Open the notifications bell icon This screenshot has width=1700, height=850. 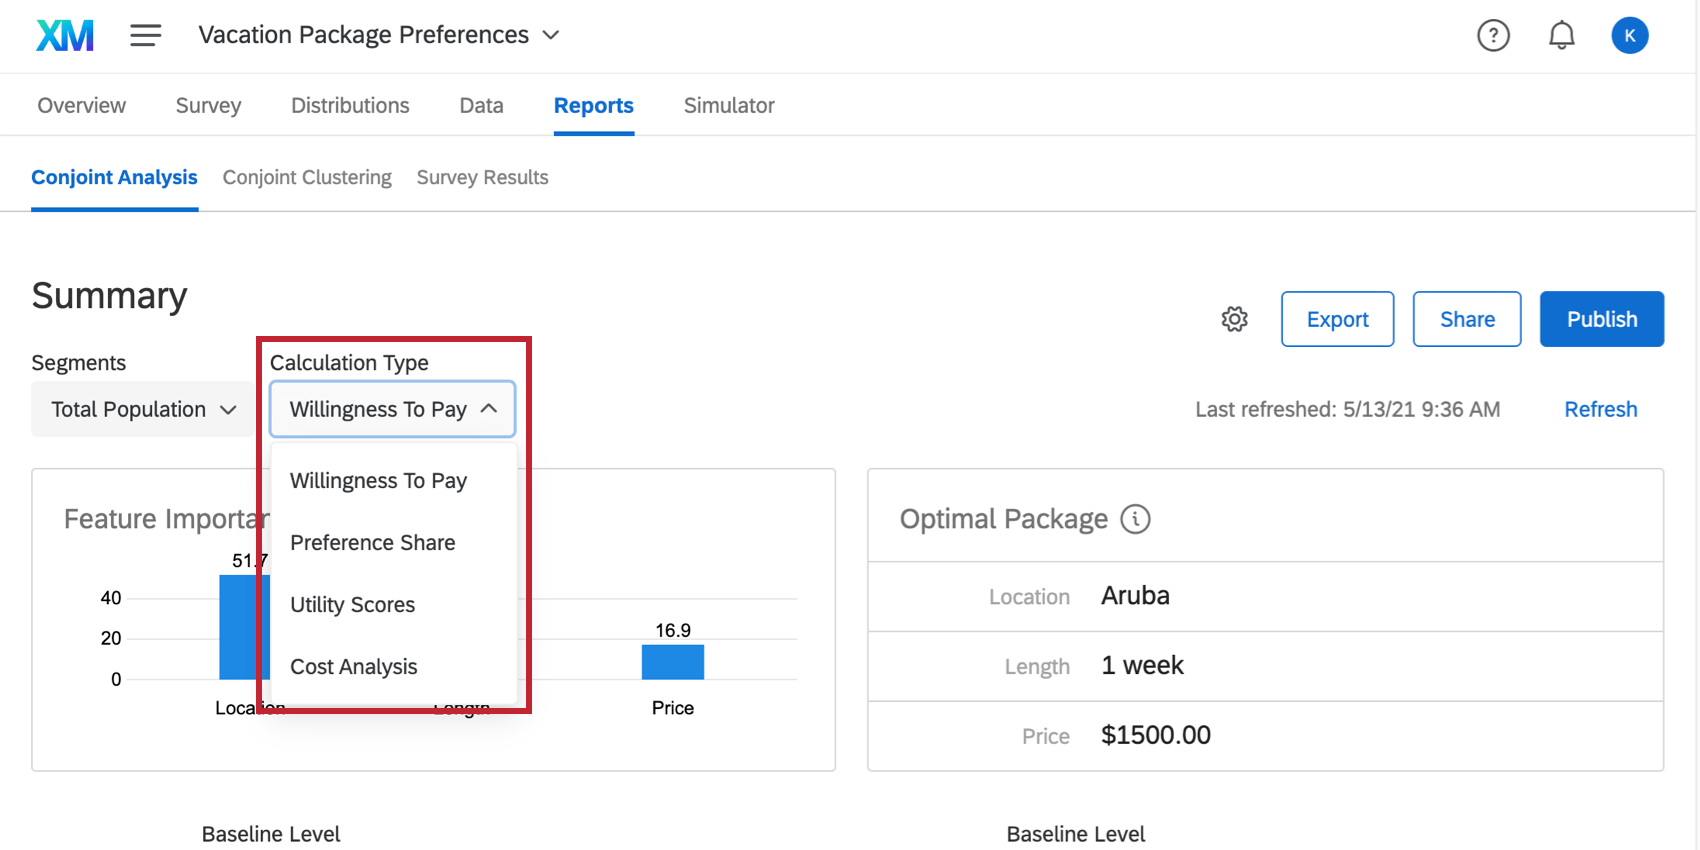(x=1561, y=36)
